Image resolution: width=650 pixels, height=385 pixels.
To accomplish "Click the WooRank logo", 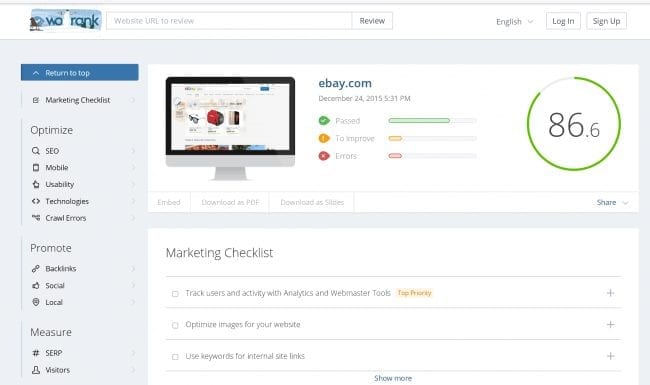I will 65,20.
